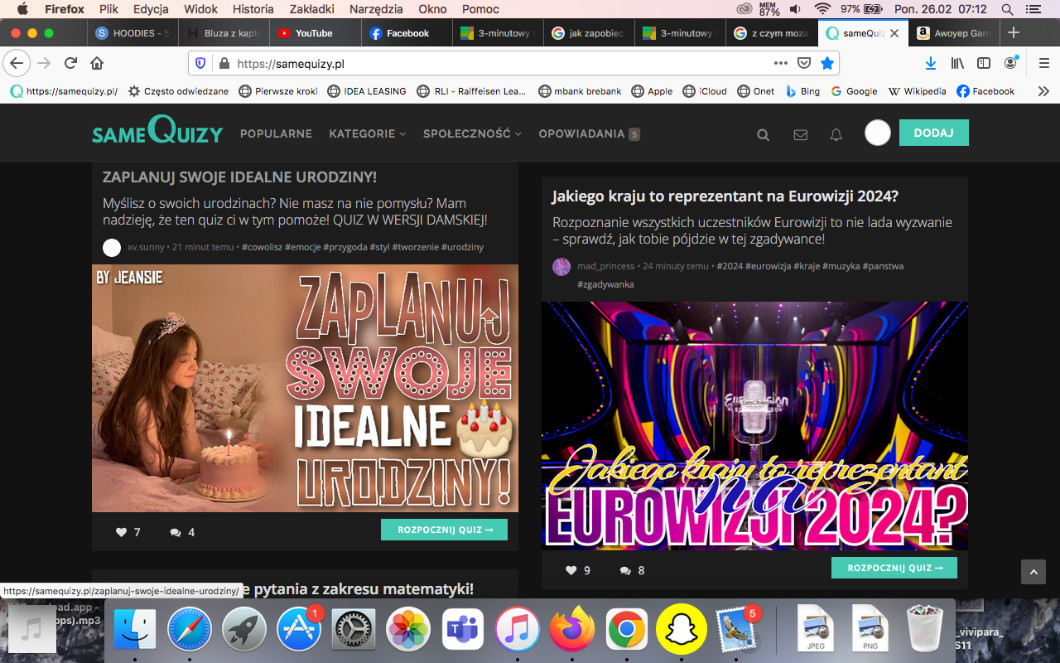Viewport: 1060px width, 663px height.
Task: Click the heart like icon under birthday quiz
Action: (x=121, y=532)
